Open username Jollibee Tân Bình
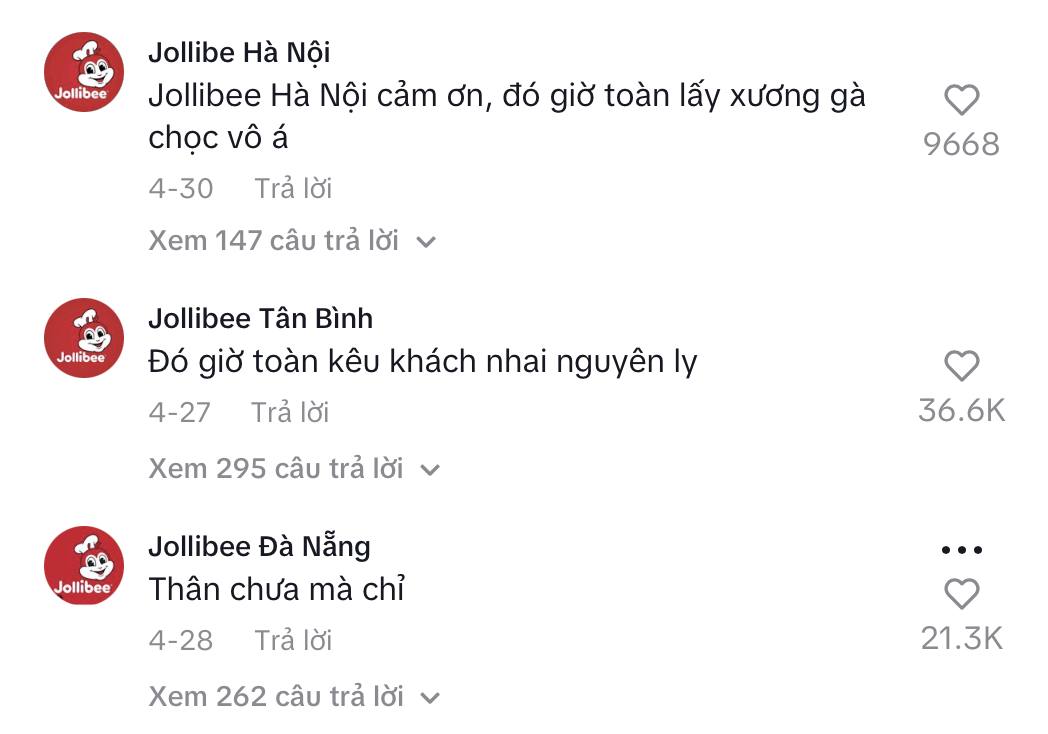 click(261, 318)
